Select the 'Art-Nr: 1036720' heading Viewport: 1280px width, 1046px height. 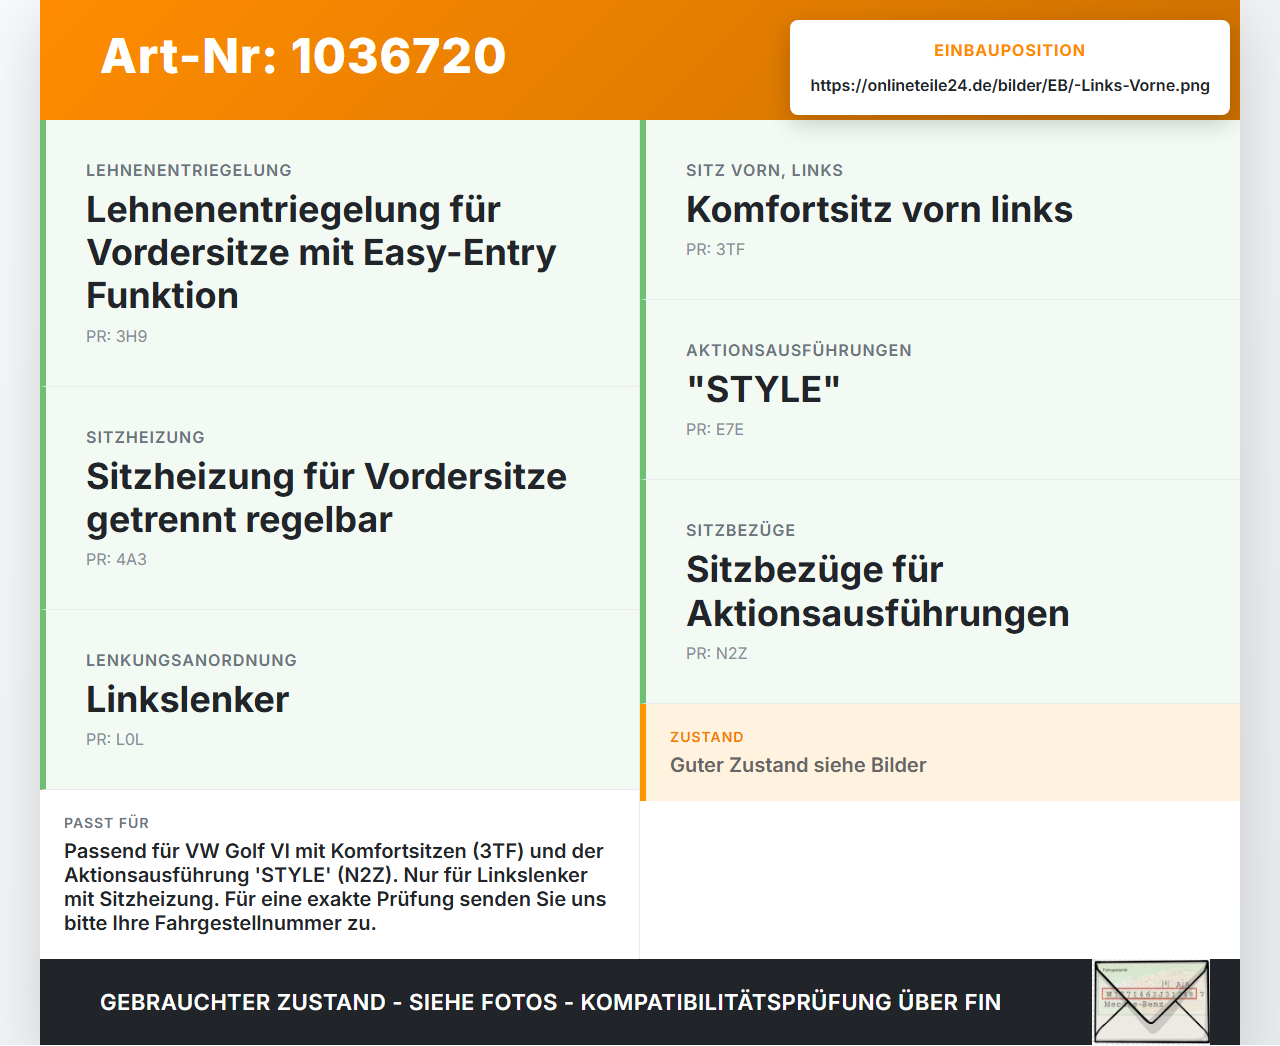tap(303, 56)
